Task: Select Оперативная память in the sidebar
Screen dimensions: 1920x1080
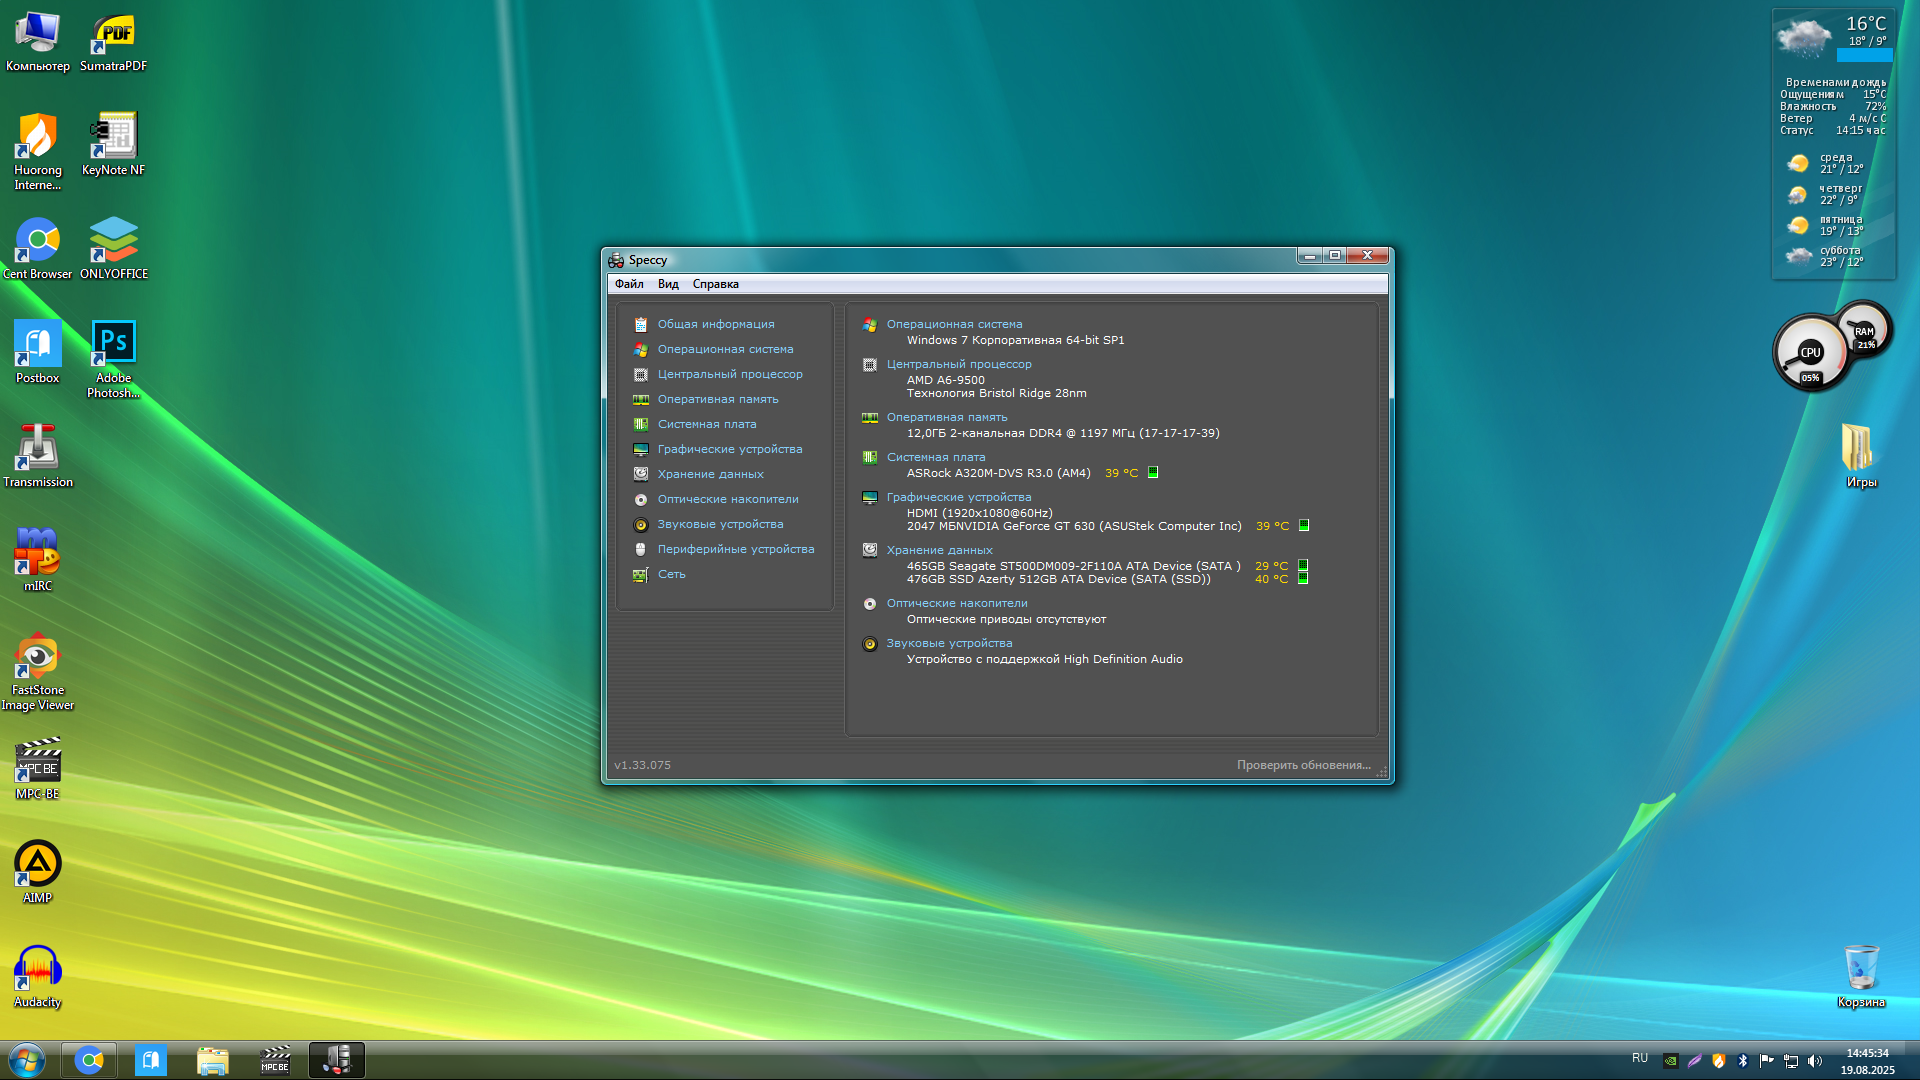Action: (x=717, y=399)
